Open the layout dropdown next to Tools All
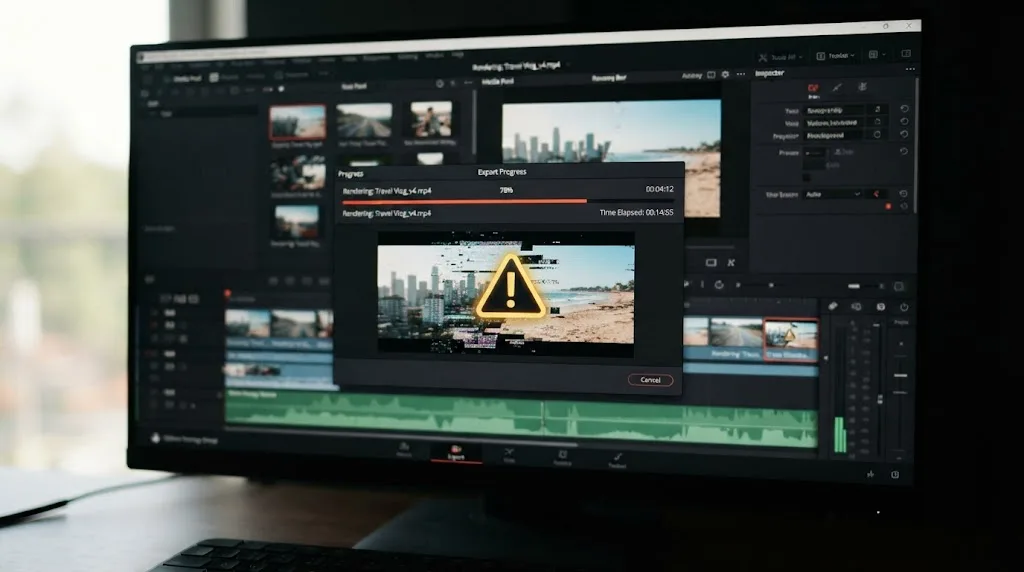 836,56
